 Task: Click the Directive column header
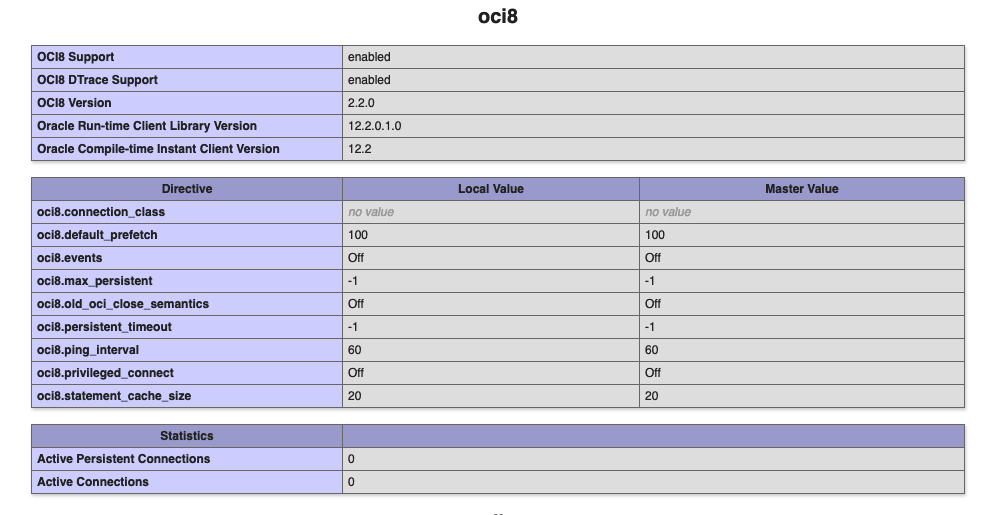tap(187, 189)
